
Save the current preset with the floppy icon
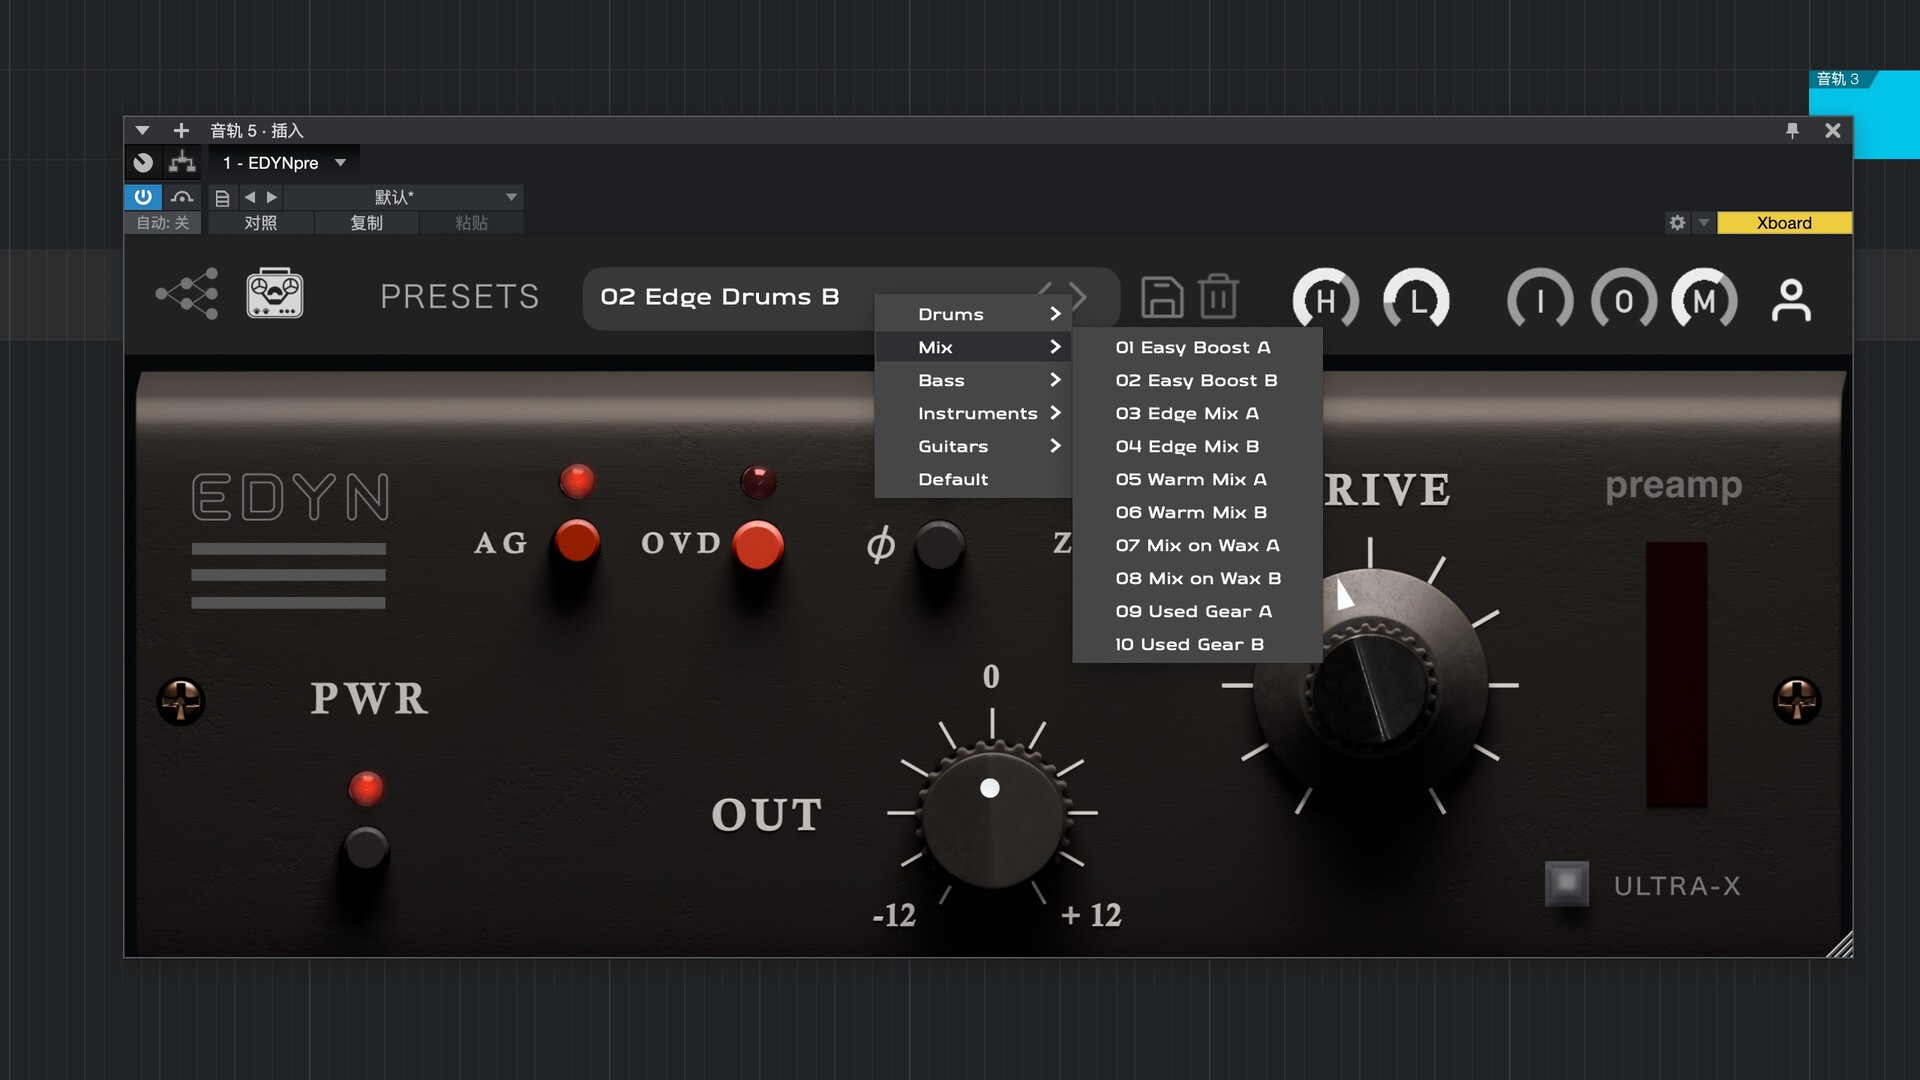pos(1161,298)
